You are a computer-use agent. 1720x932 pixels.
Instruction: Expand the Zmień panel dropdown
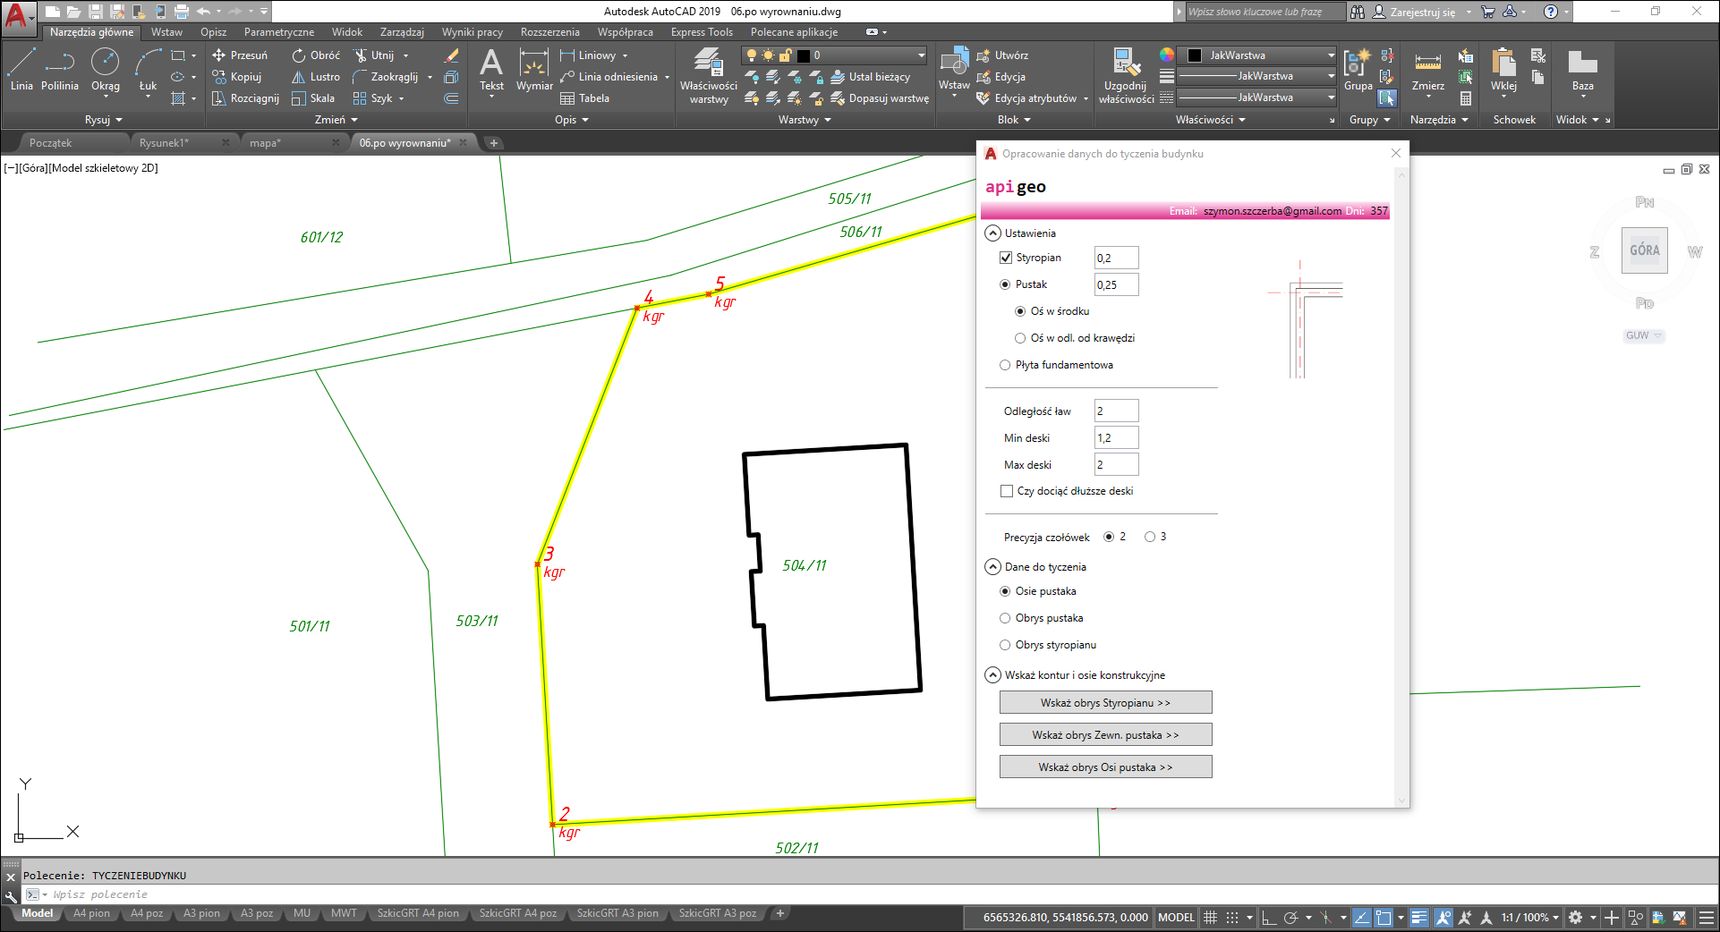tap(336, 120)
